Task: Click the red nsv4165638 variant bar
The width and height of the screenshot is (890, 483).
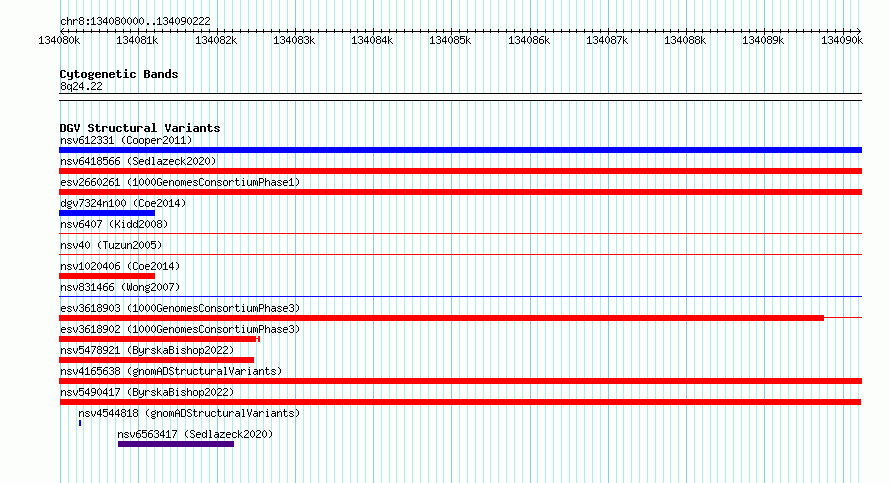Action: pyautogui.click(x=460, y=381)
